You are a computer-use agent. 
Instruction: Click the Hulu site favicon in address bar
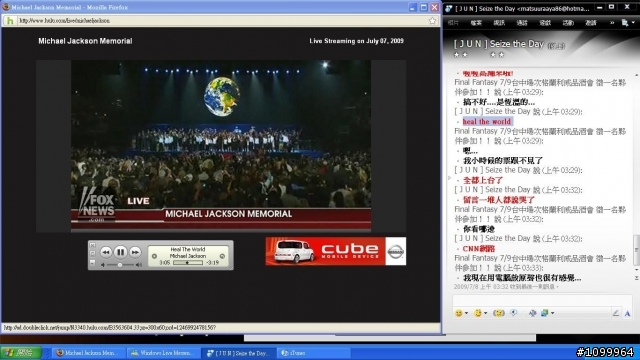pyautogui.click(x=10, y=20)
